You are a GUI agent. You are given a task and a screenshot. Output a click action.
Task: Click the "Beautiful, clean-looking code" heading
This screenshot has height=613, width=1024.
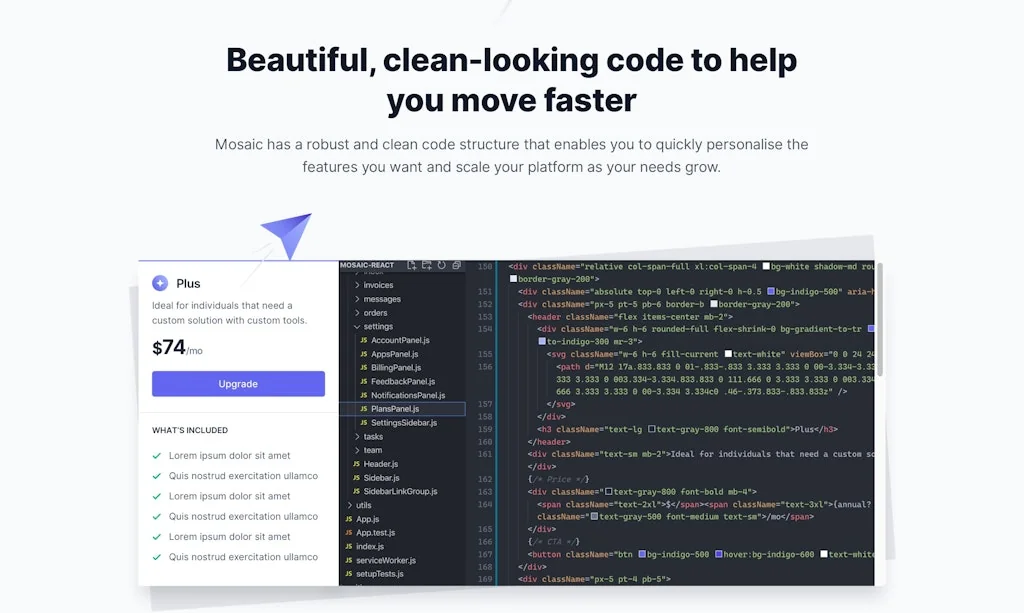[x=511, y=80]
